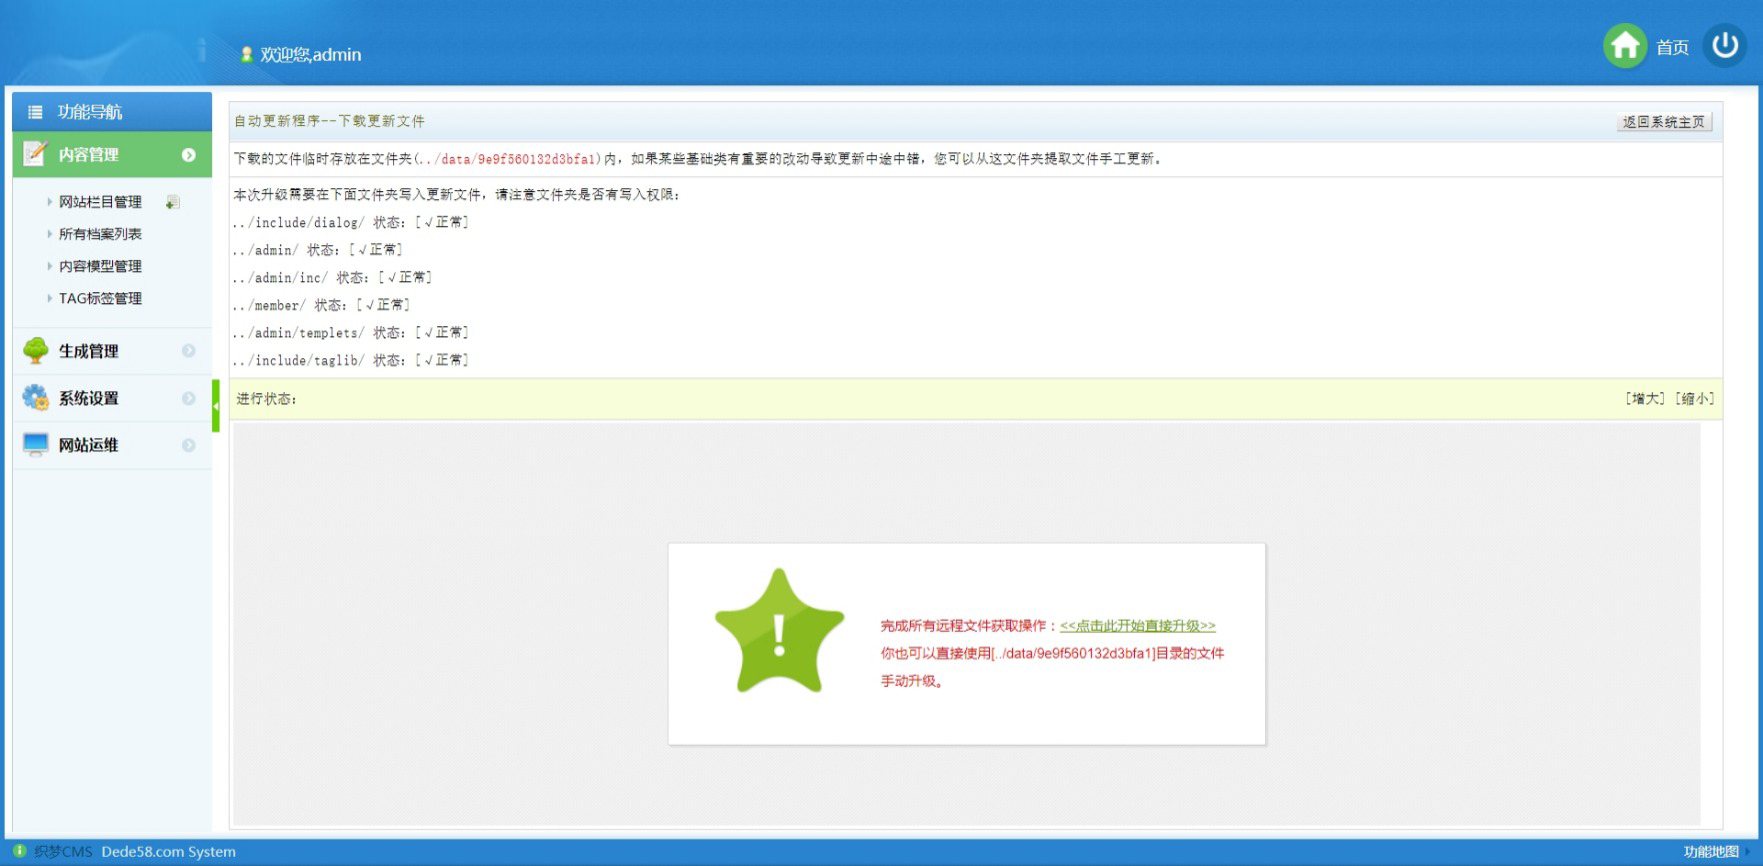This screenshot has height=866, width=1763.
Task: Collapse the 内容管理 section arrow
Action: (x=188, y=155)
